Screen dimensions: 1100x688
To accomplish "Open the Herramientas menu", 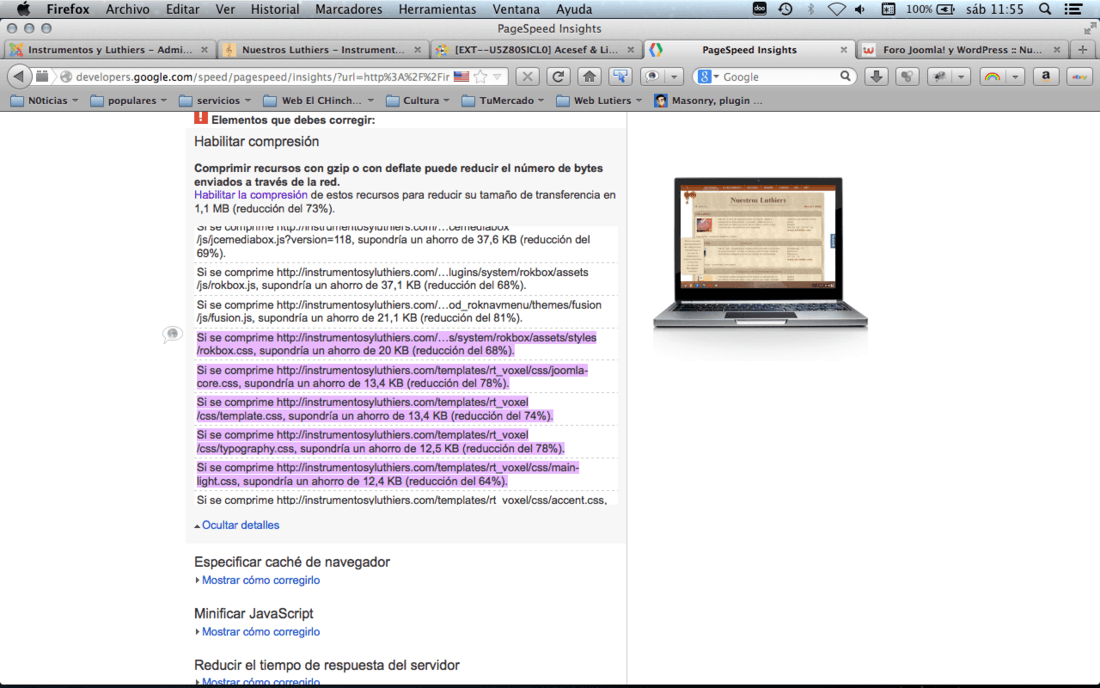I will pyautogui.click(x=437, y=9).
